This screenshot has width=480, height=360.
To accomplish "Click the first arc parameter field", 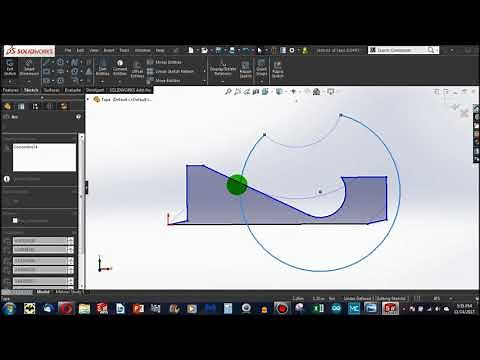I will coord(40,241).
